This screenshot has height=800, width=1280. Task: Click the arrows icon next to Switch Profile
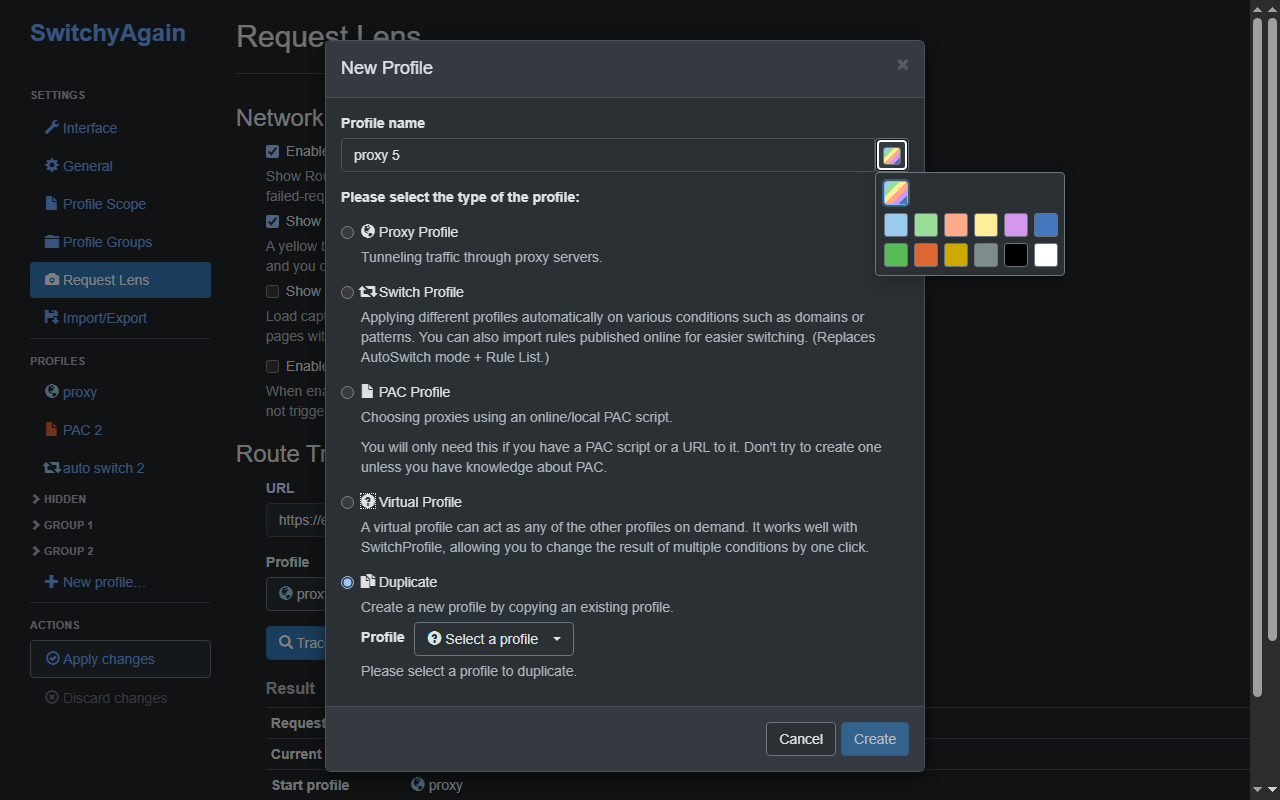click(x=368, y=292)
